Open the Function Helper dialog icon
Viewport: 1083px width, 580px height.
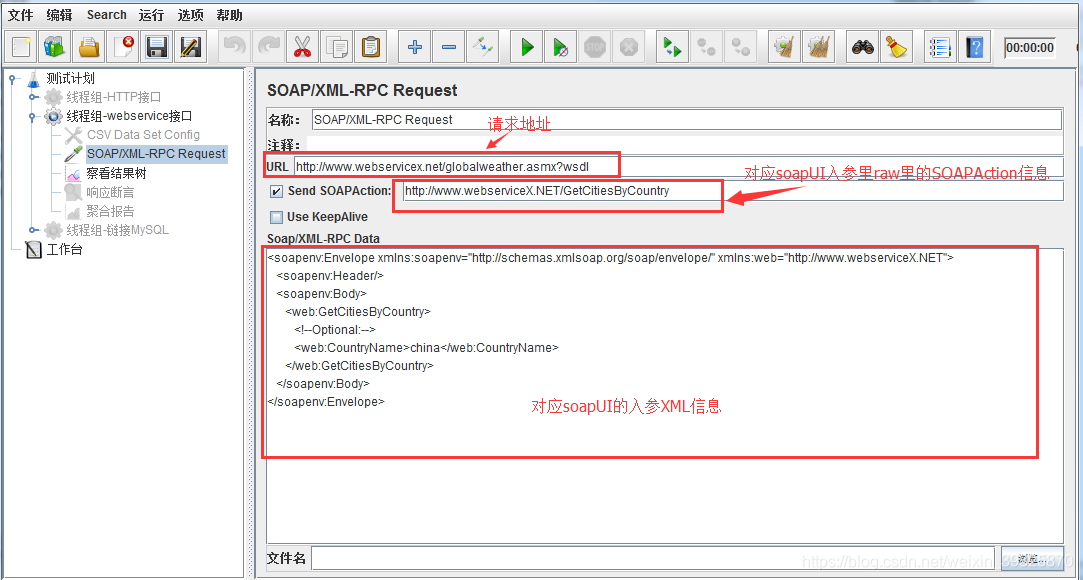pyautogui.click(x=939, y=47)
